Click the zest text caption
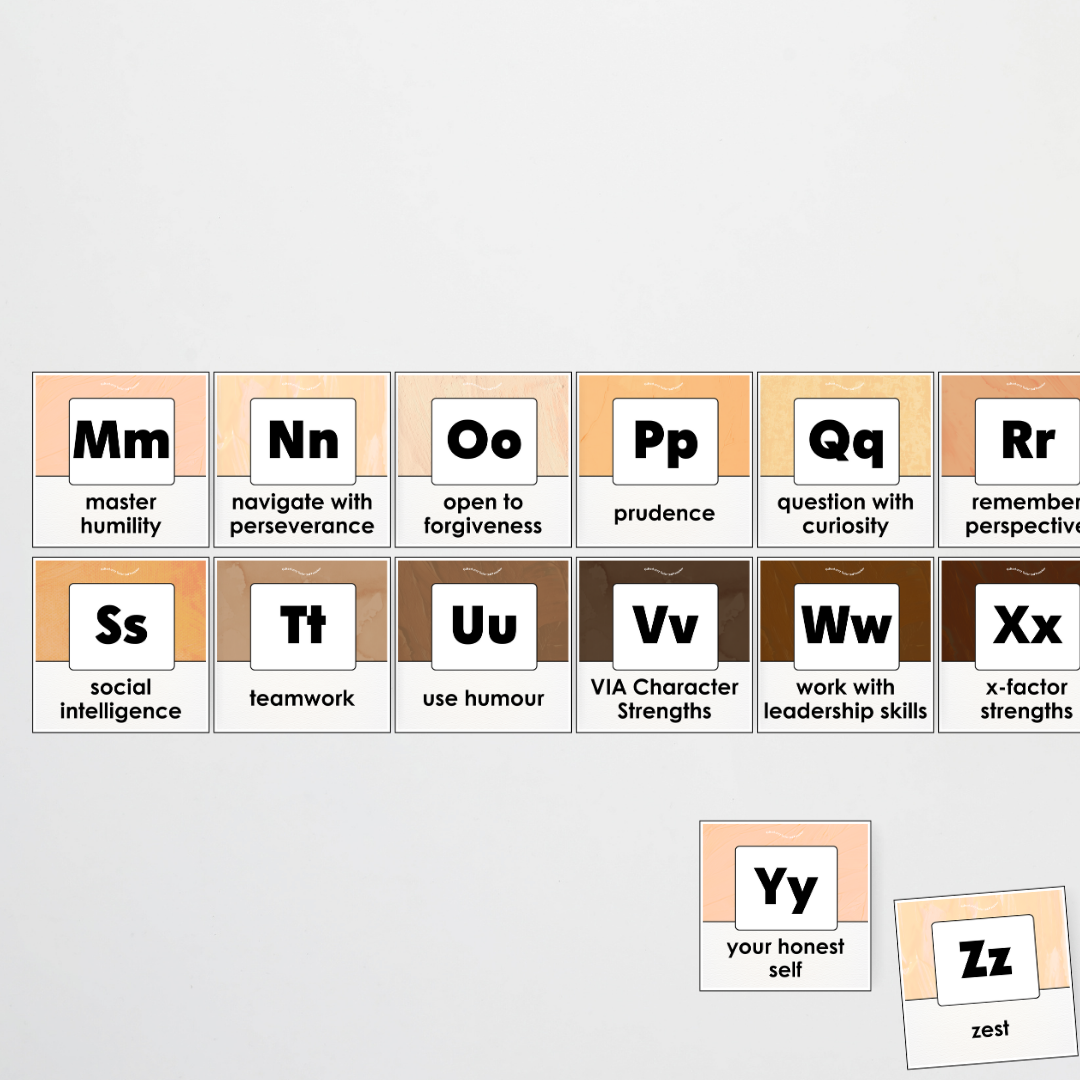Screen dimensions: 1080x1080 tap(988, 1029)
